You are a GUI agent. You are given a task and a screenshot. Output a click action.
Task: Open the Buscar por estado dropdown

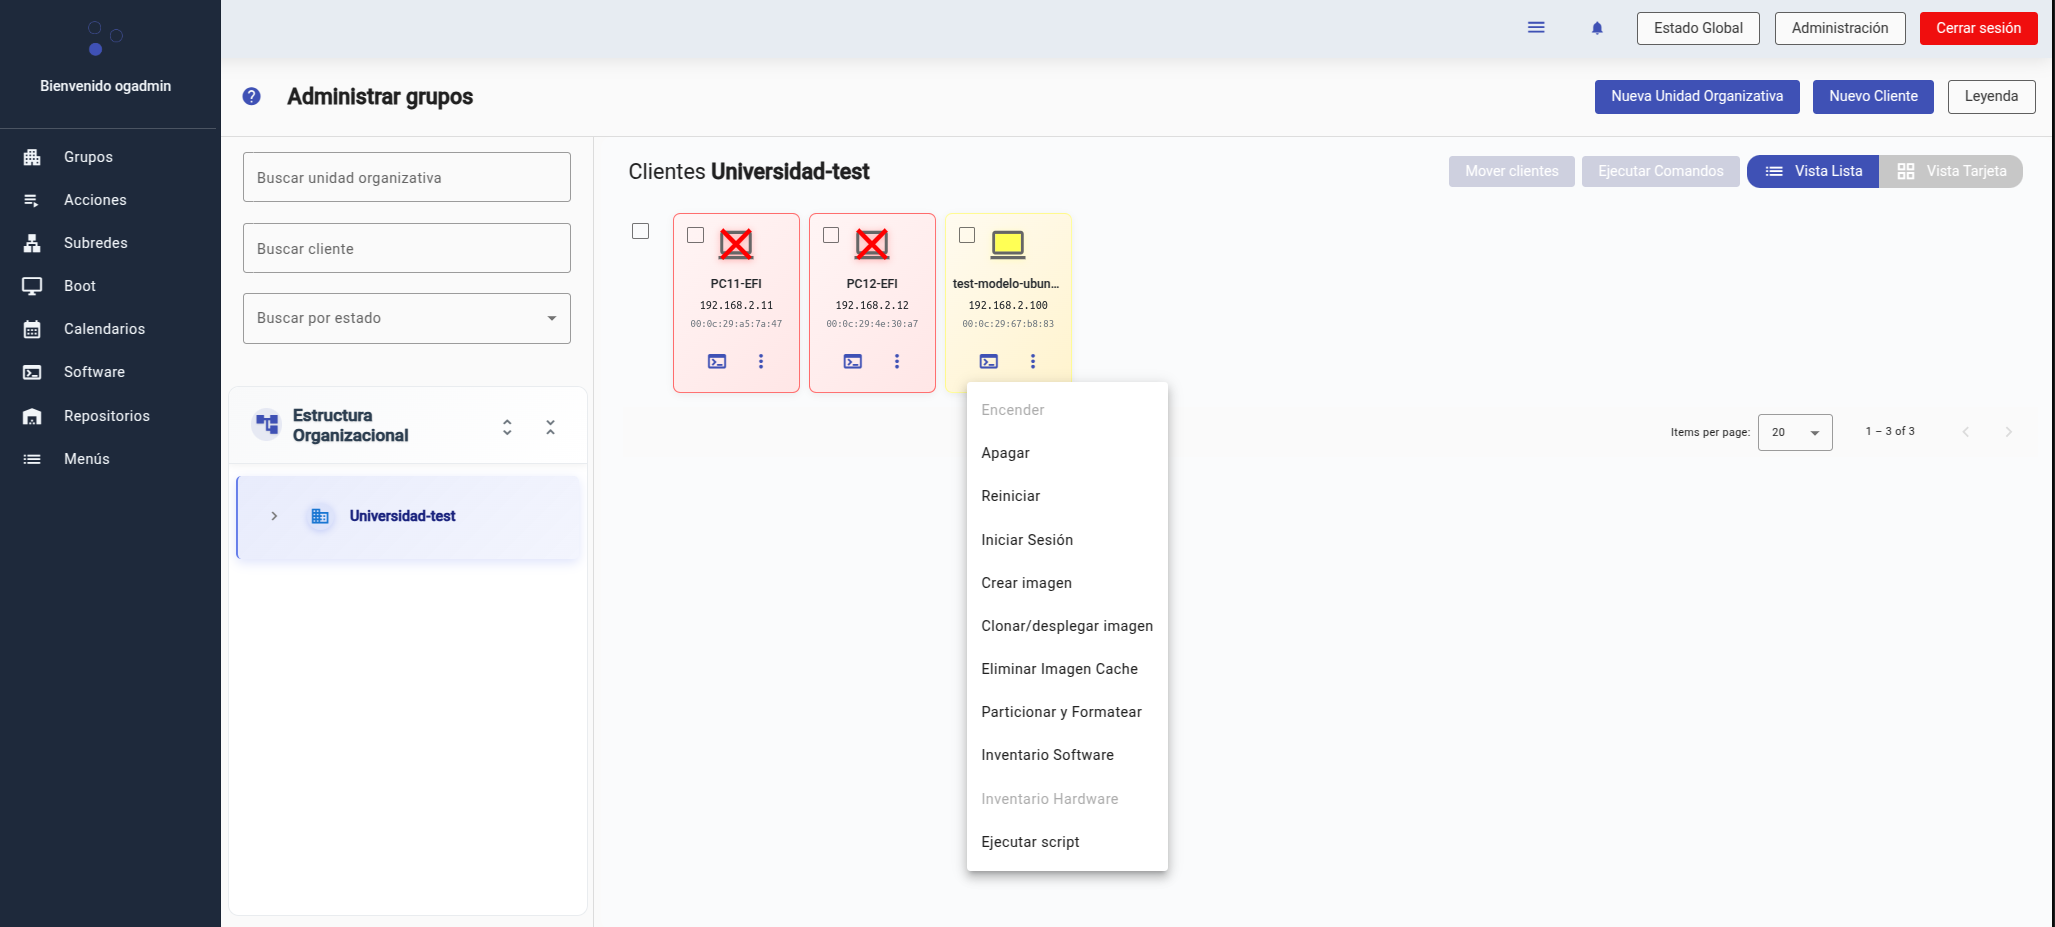(x=406, y=318)
